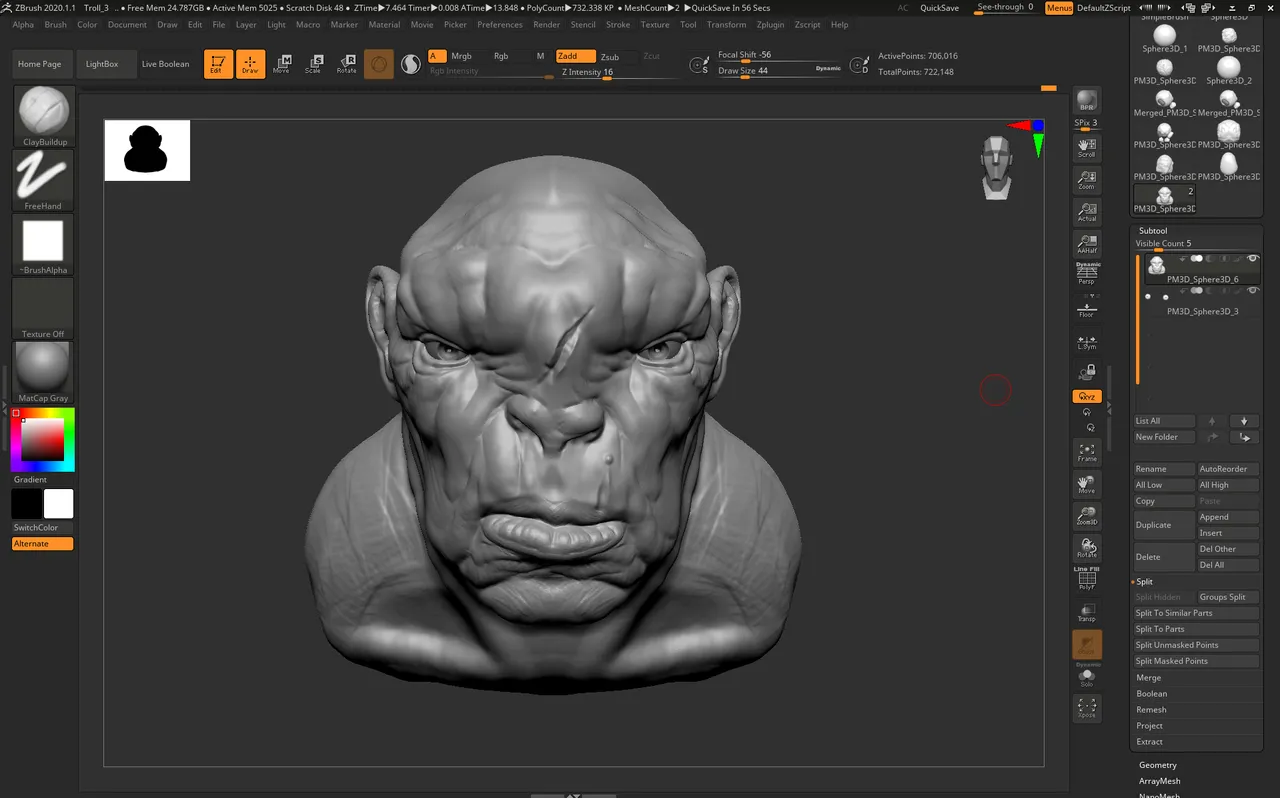Toggle the Alternate color button
The height and width of the screenshot is (798, 1280).
(x=43, y=544)
